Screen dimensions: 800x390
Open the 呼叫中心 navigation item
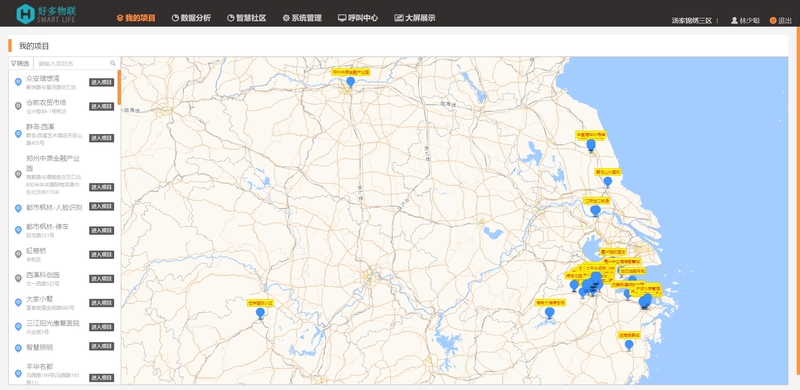click(x=358, y=18)
